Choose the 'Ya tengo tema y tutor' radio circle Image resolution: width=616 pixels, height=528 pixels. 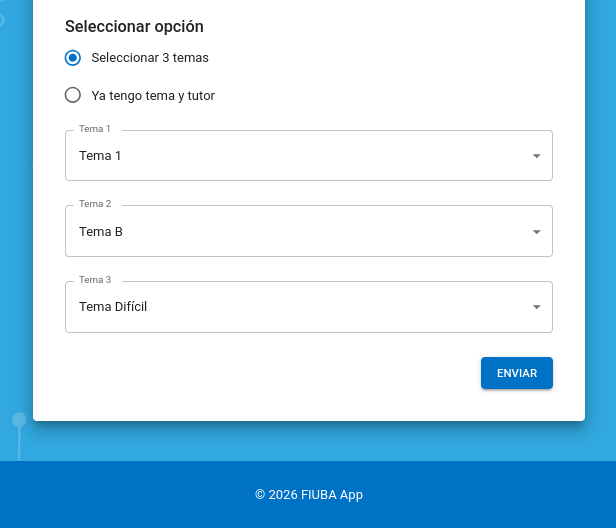pos(73,96)
